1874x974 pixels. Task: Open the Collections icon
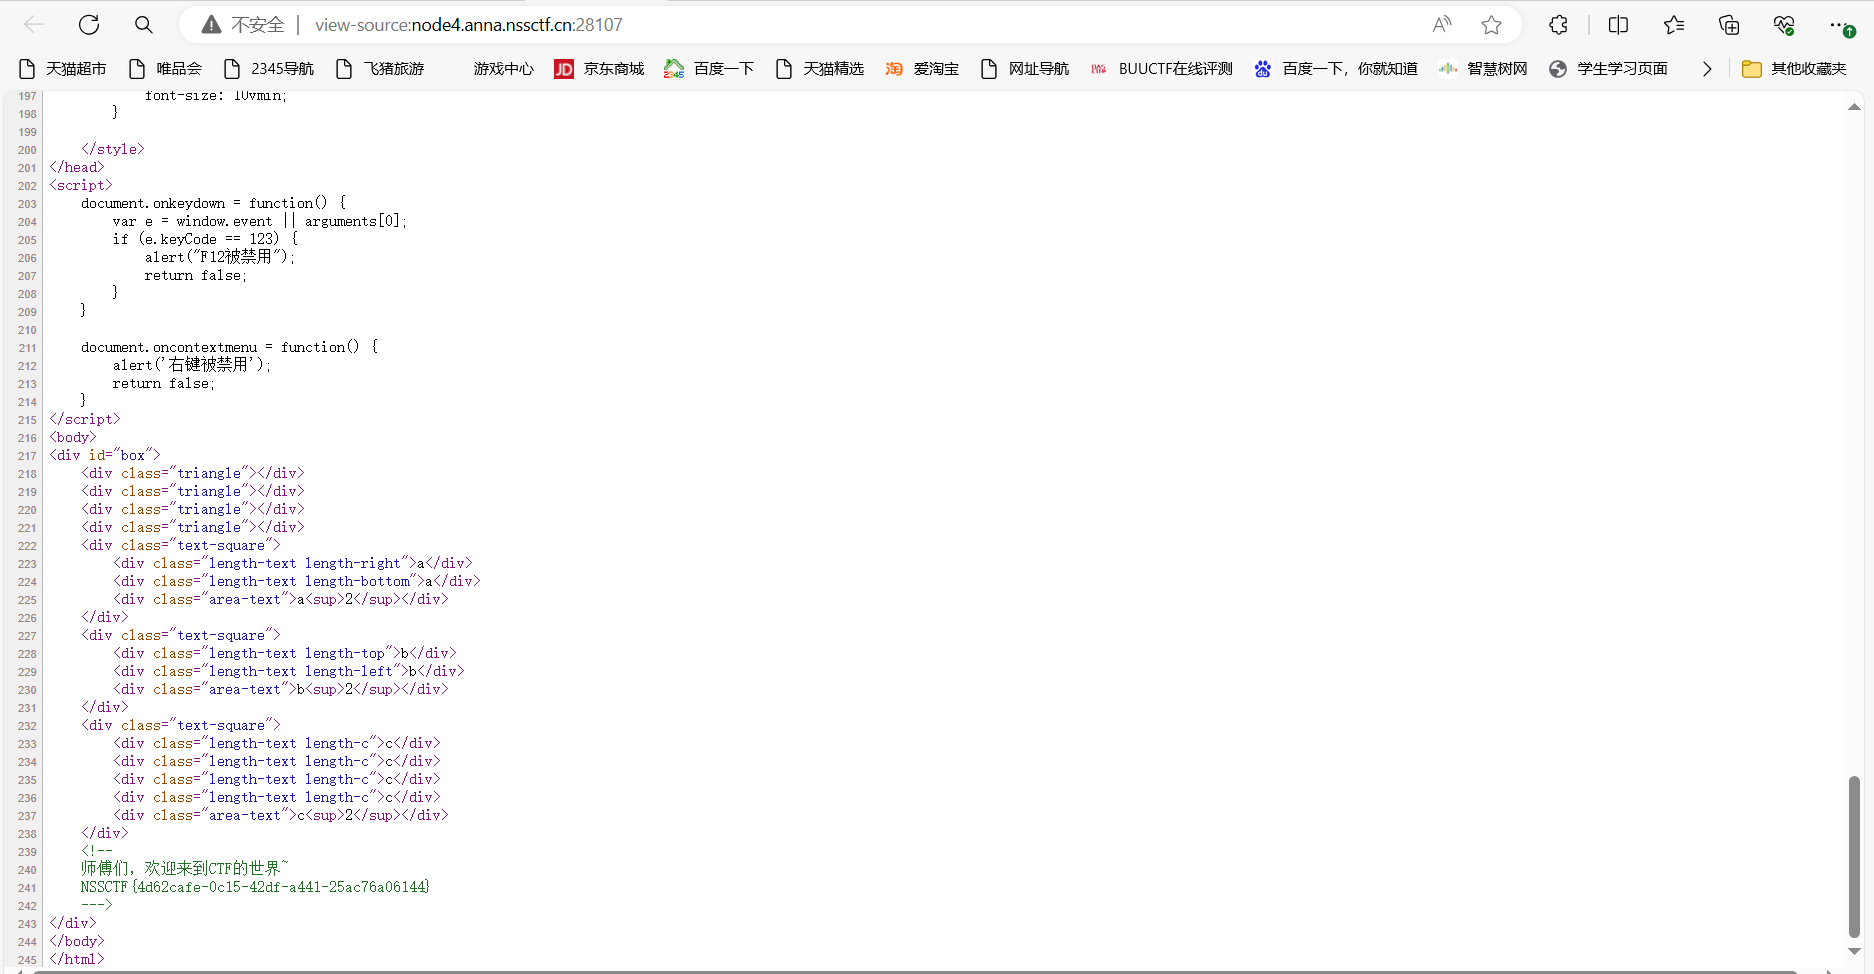pos(1729,25)
